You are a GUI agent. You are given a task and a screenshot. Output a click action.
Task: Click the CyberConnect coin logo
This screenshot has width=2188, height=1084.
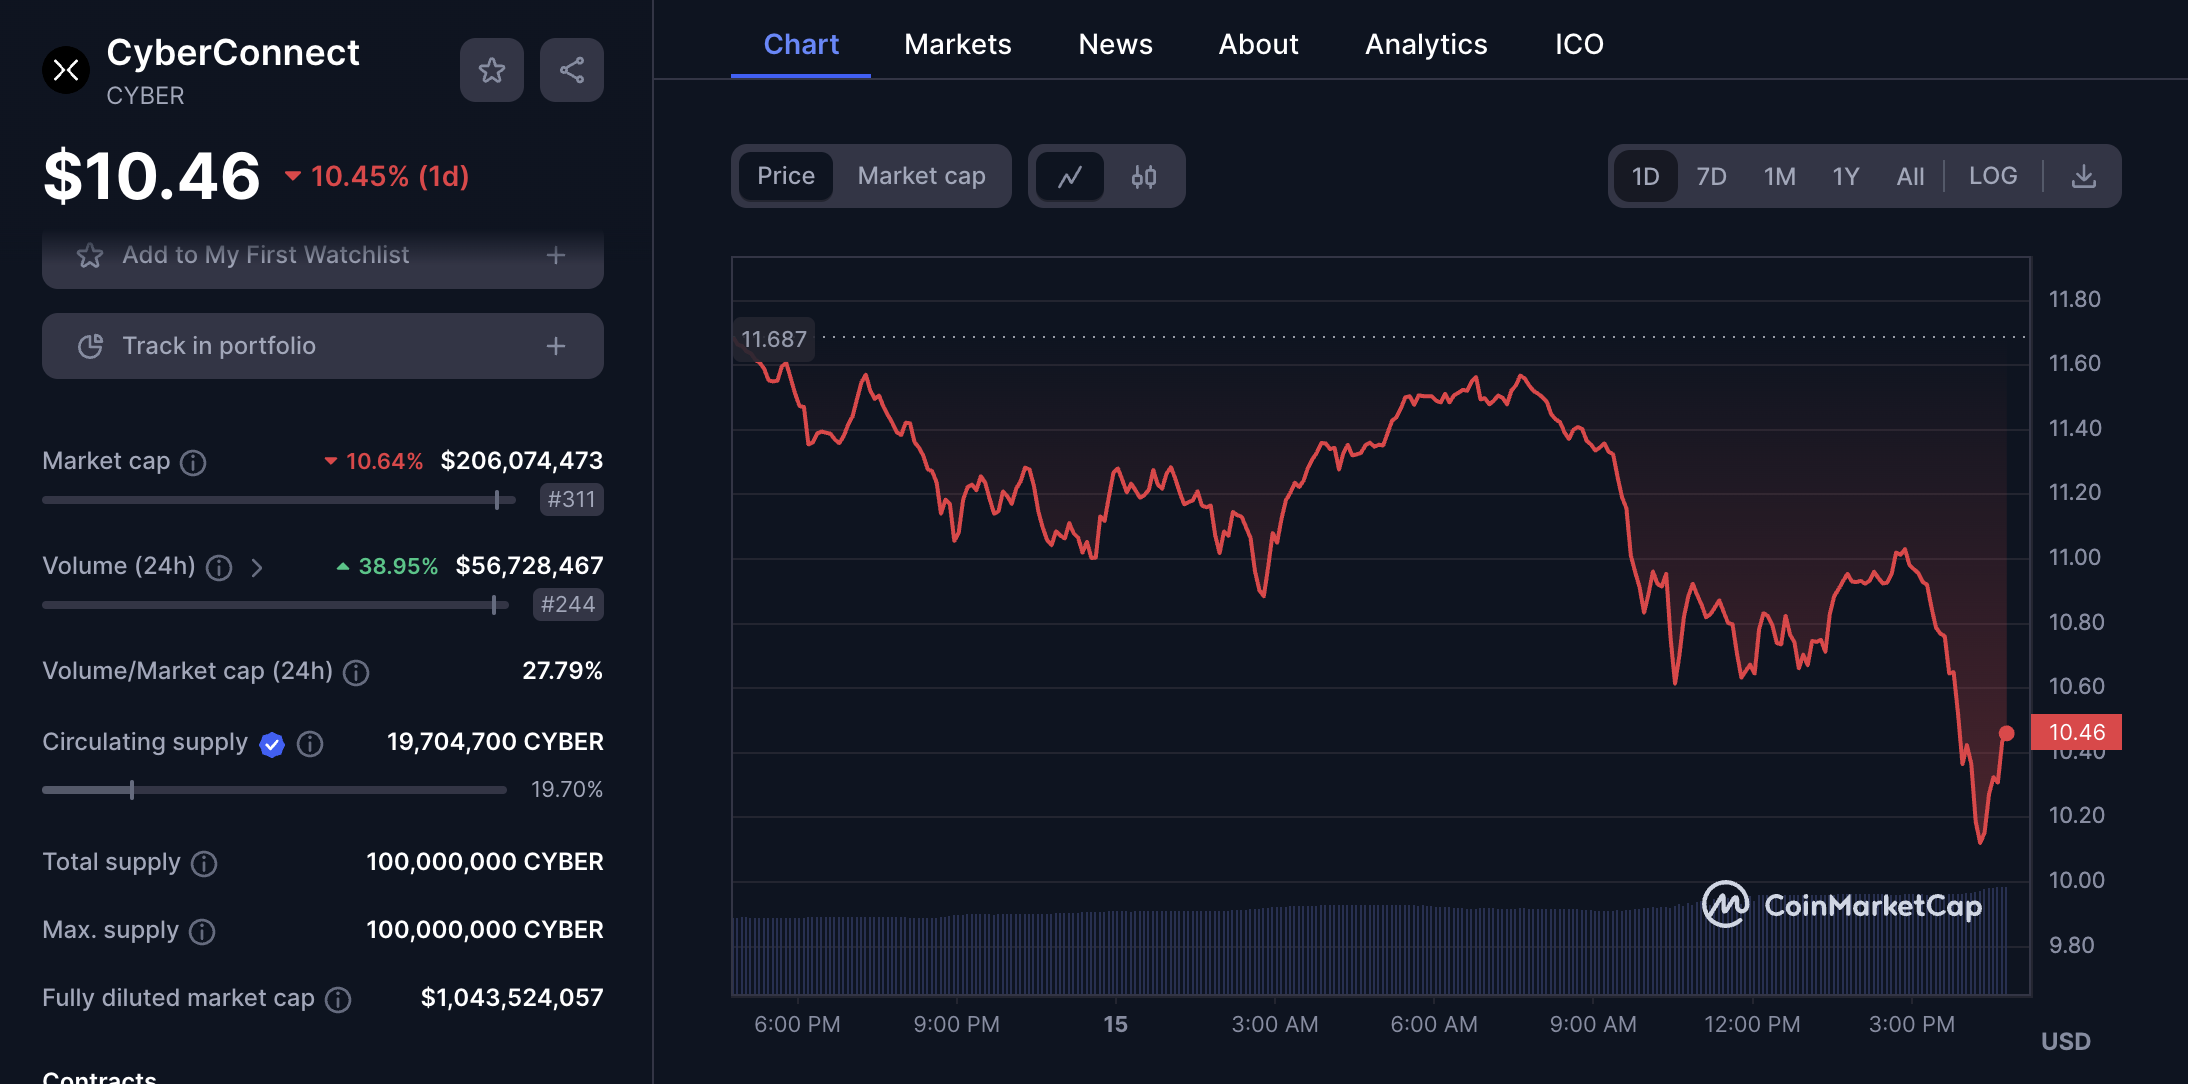(66, 70)
